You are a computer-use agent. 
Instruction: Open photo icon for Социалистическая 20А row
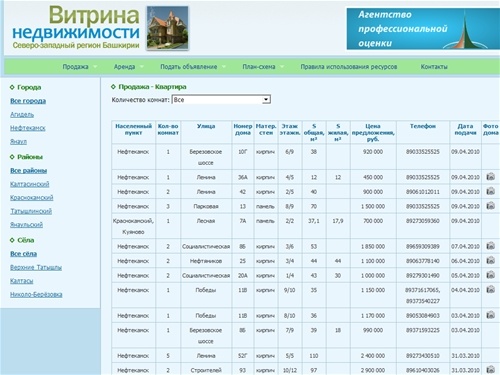490,275
